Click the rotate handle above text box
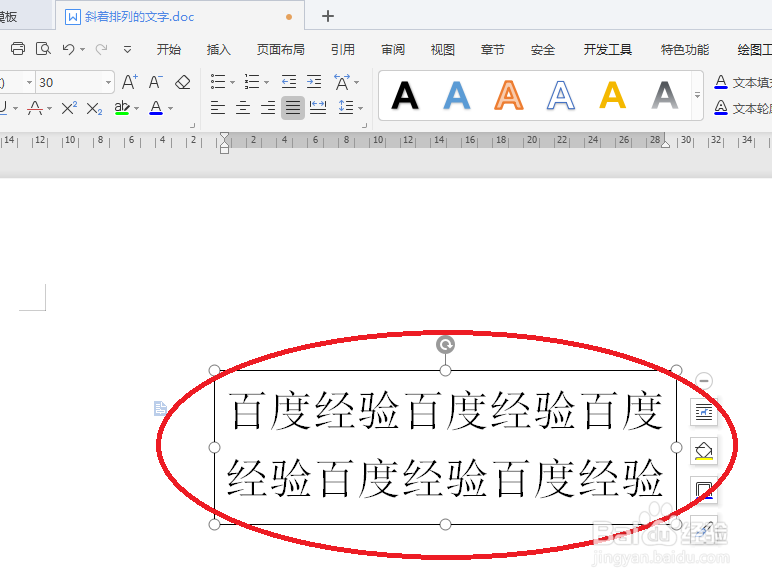This screenshot has height=584, width=772. 446,345
